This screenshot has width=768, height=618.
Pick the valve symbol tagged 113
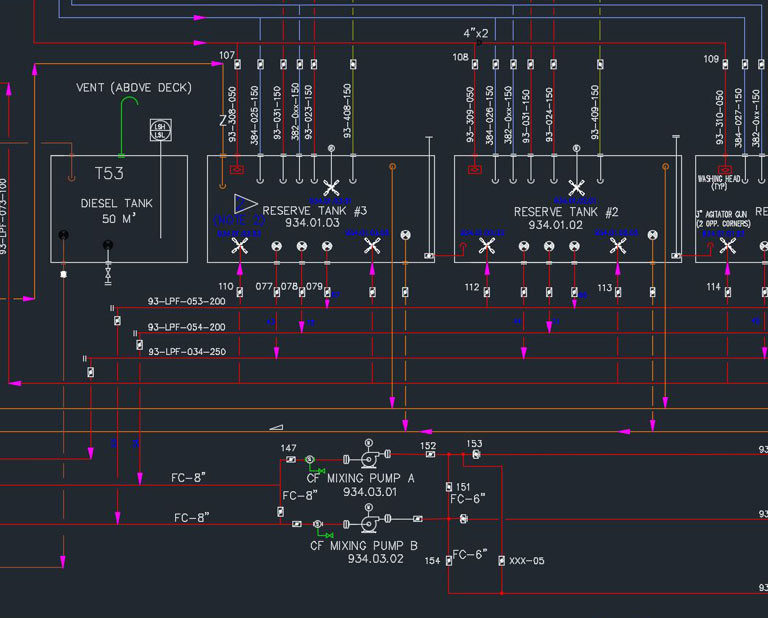(x=618, y=292)
